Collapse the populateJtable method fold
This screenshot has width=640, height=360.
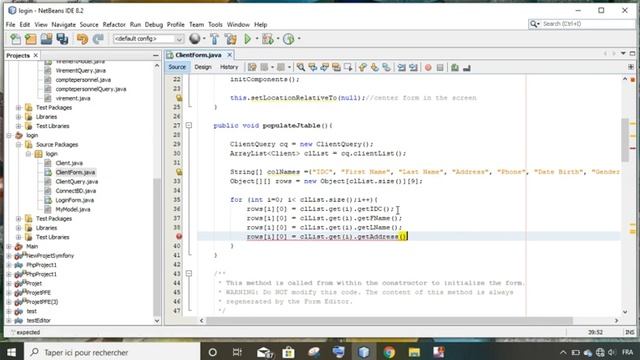(189, 125)
